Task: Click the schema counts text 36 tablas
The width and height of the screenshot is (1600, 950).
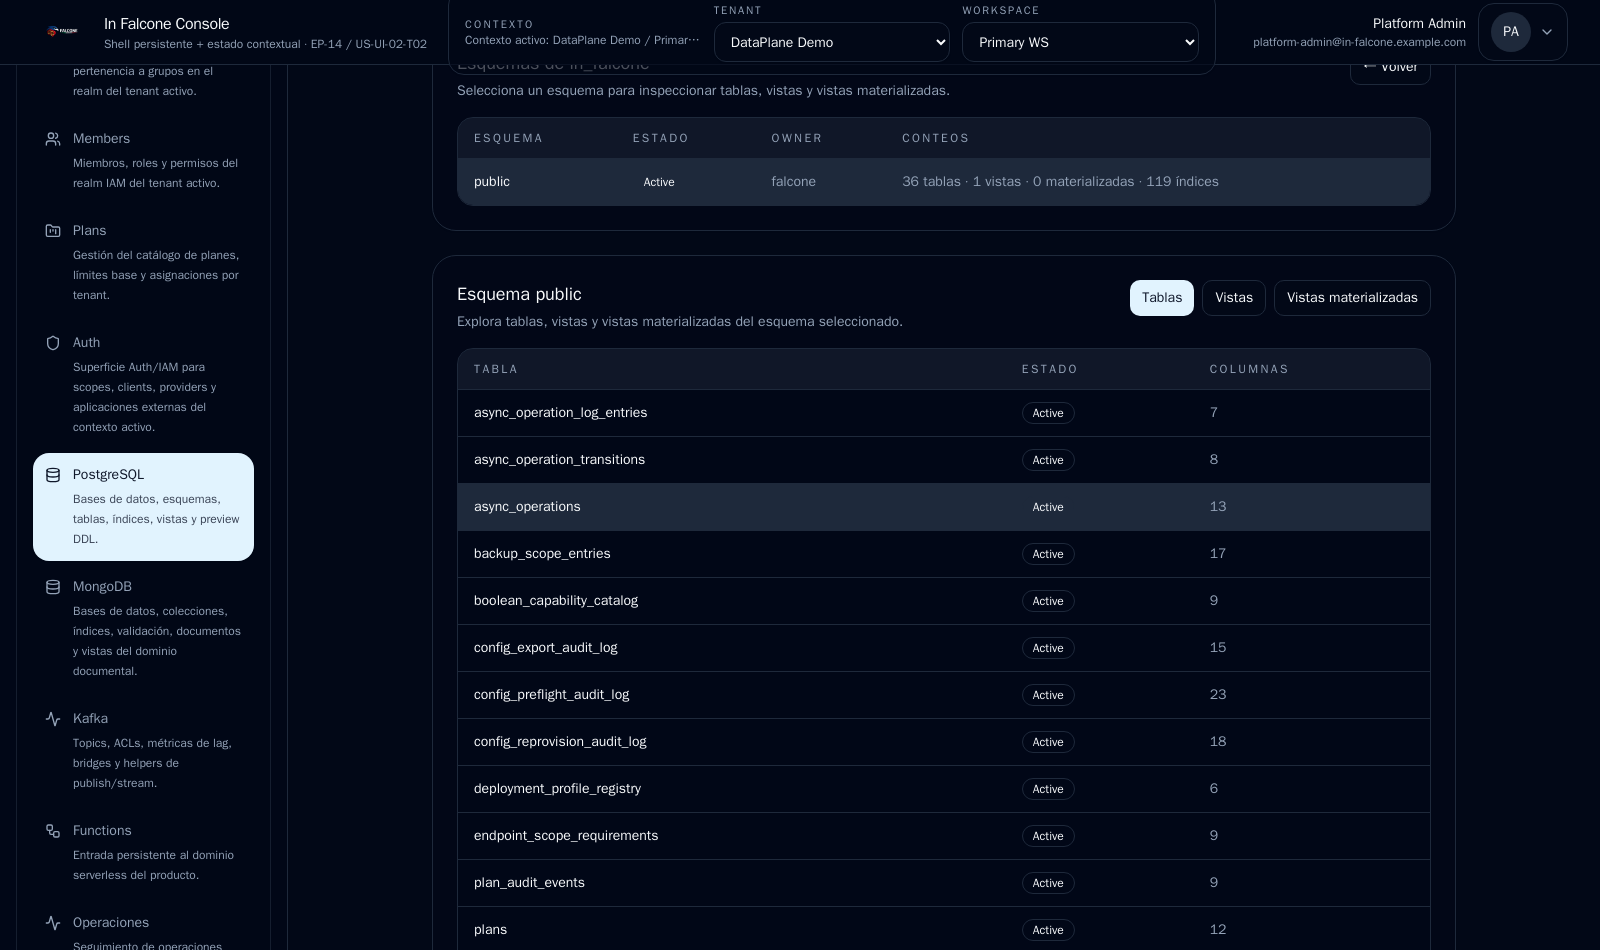Action: coord(1060,182)
